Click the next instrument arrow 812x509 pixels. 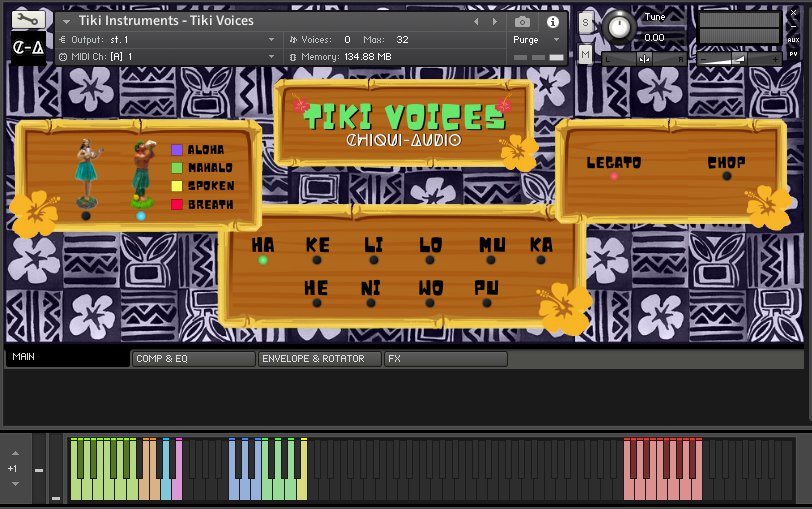(x=492, y=21)
